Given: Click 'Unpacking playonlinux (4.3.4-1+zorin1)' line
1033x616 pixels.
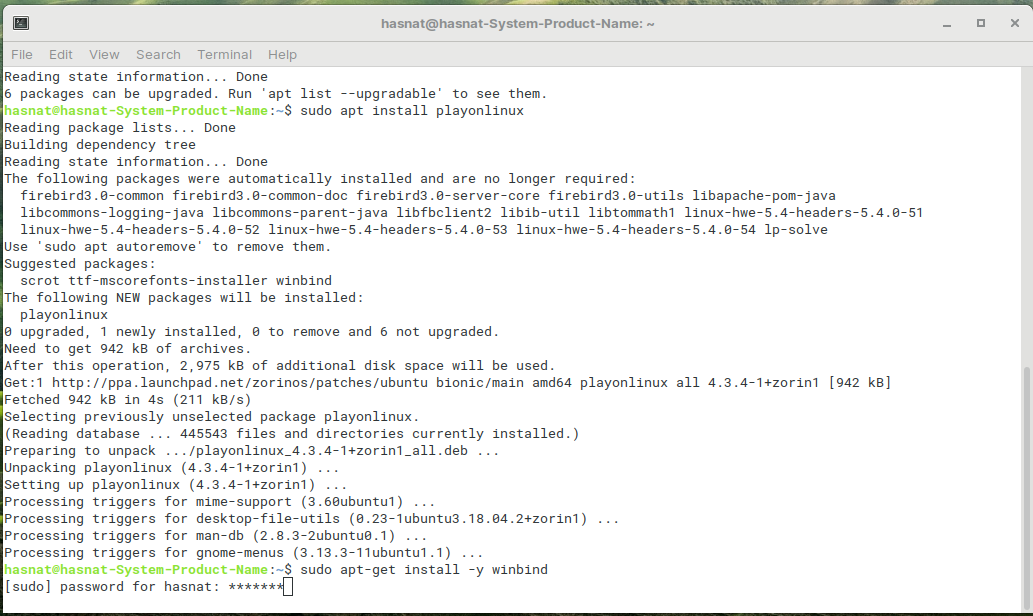Looking at the screenshot, I should tap(171, 468).
